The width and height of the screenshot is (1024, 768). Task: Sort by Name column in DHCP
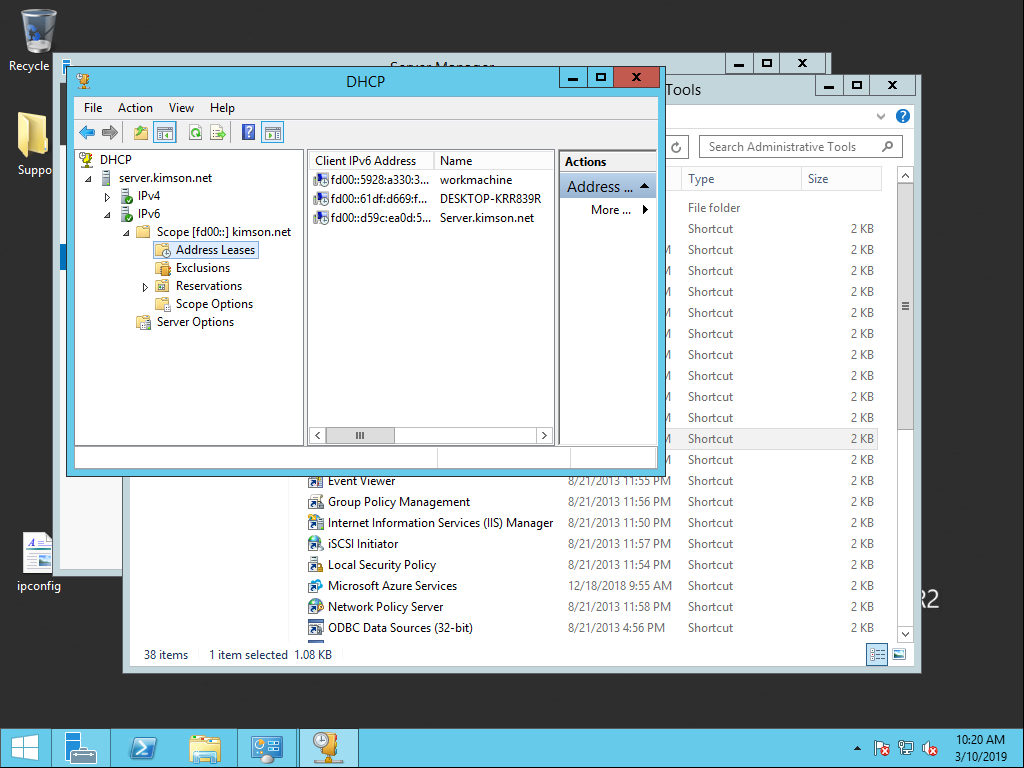click(x=493, y=161)
